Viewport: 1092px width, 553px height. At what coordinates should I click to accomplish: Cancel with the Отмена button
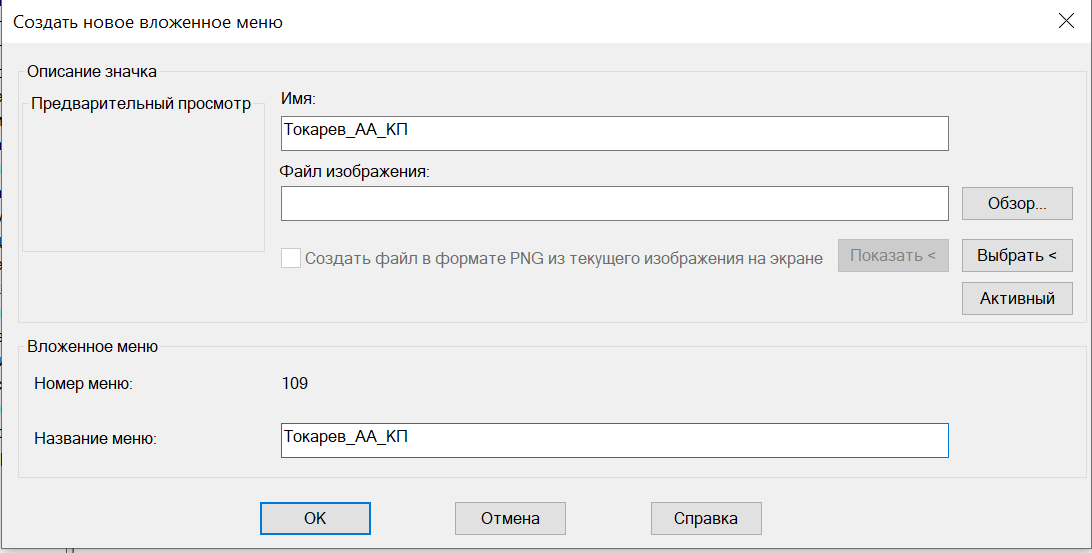point(510,518)
